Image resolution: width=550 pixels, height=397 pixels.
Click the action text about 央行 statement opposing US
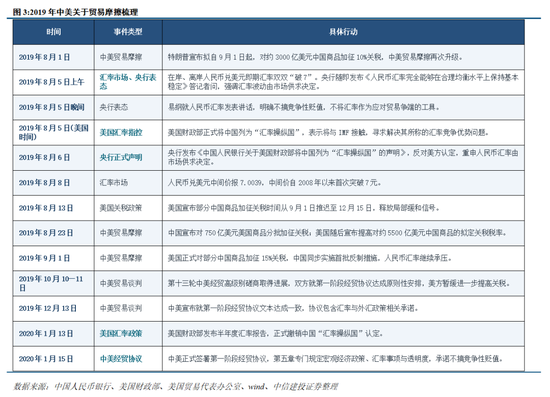coord(343,157)
